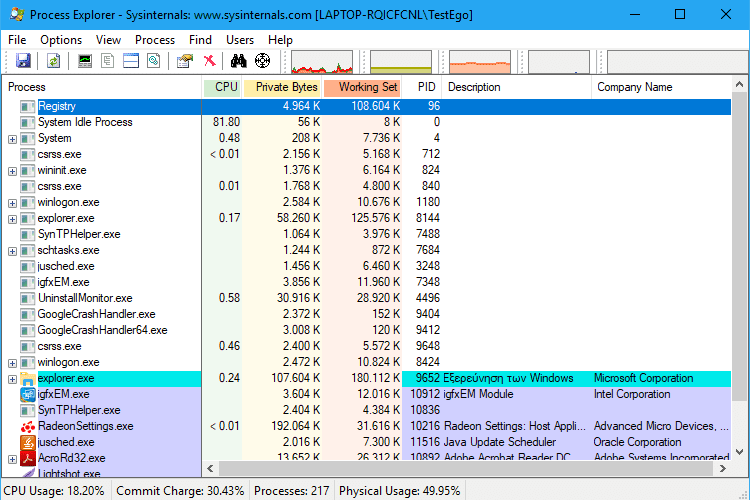The height and width of the screenshot is (500, 750).
Task: Click the Process Explorer icon in title bar
Action: point(17,14)
